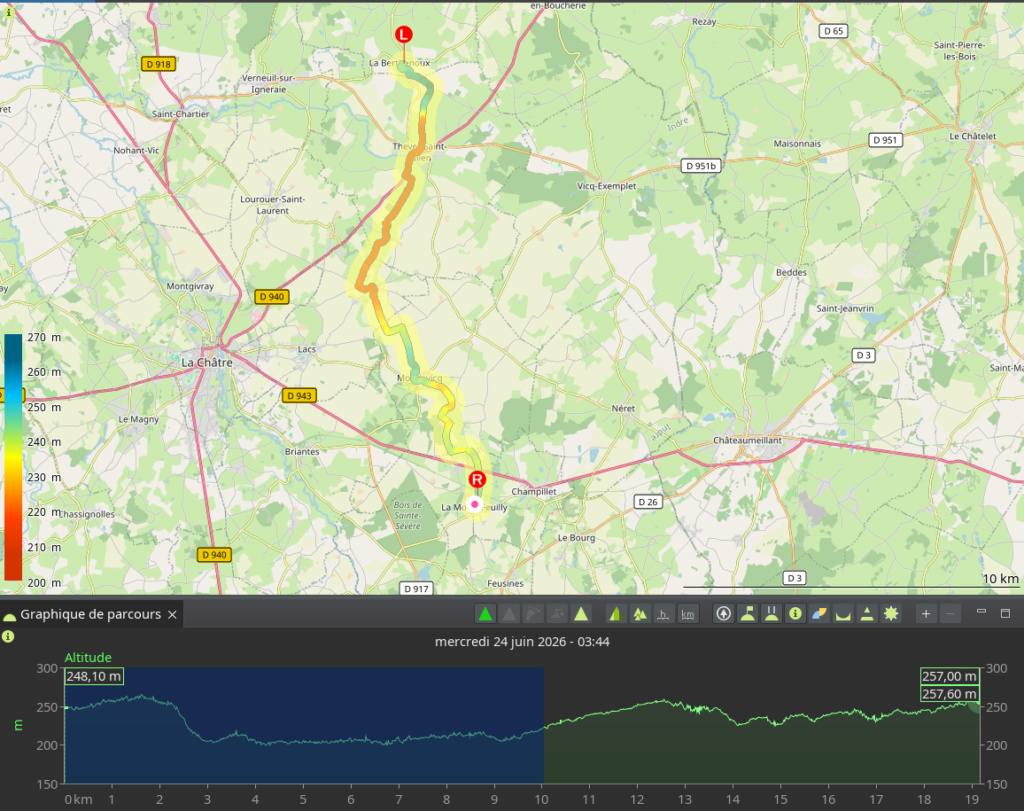Click the info icon at map top-left

(8, 12)
